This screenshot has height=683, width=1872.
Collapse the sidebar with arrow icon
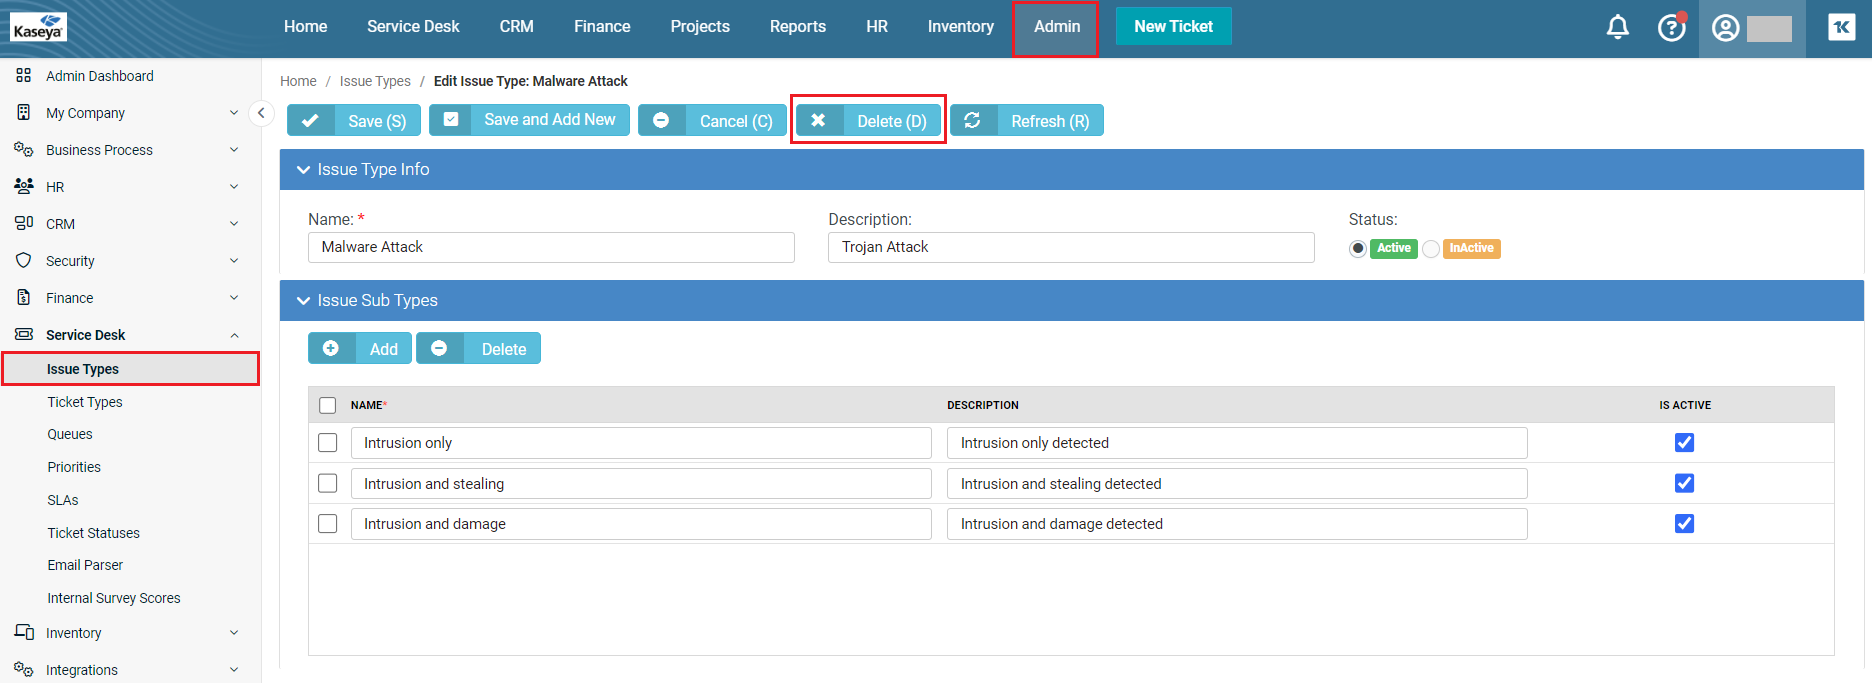[261, 113]
